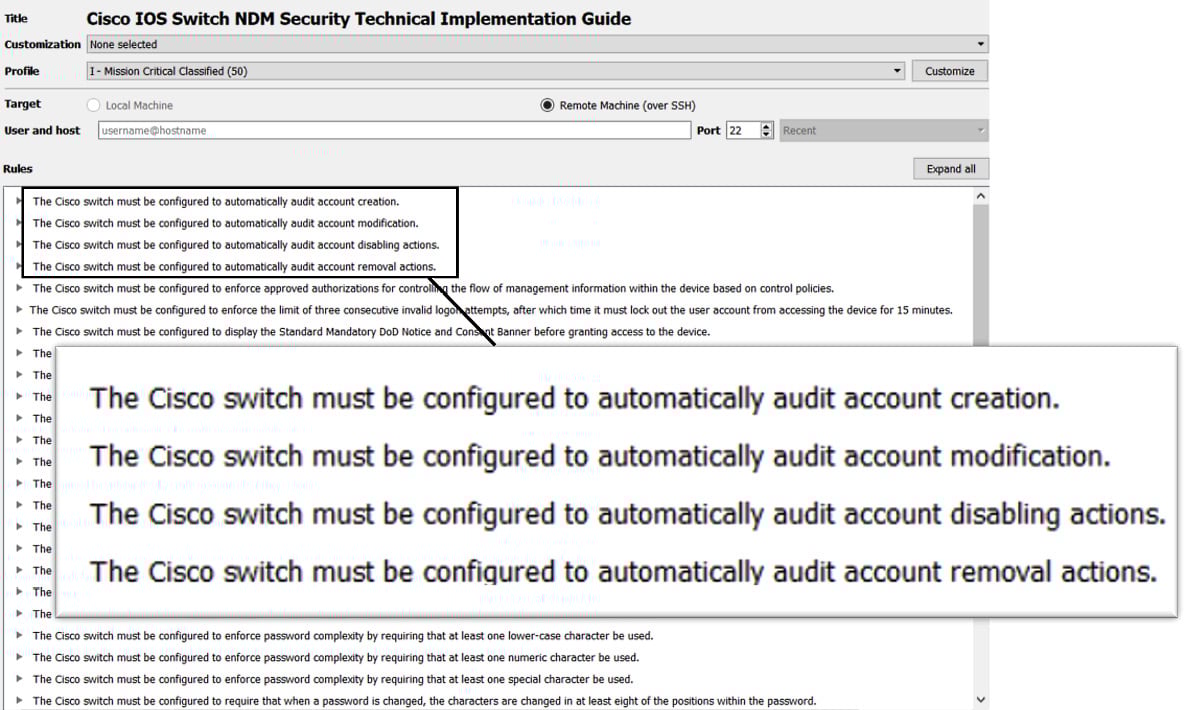
Task: Focus the username@hostname input field
Action: pyautogui.click(x=394, y=130)
